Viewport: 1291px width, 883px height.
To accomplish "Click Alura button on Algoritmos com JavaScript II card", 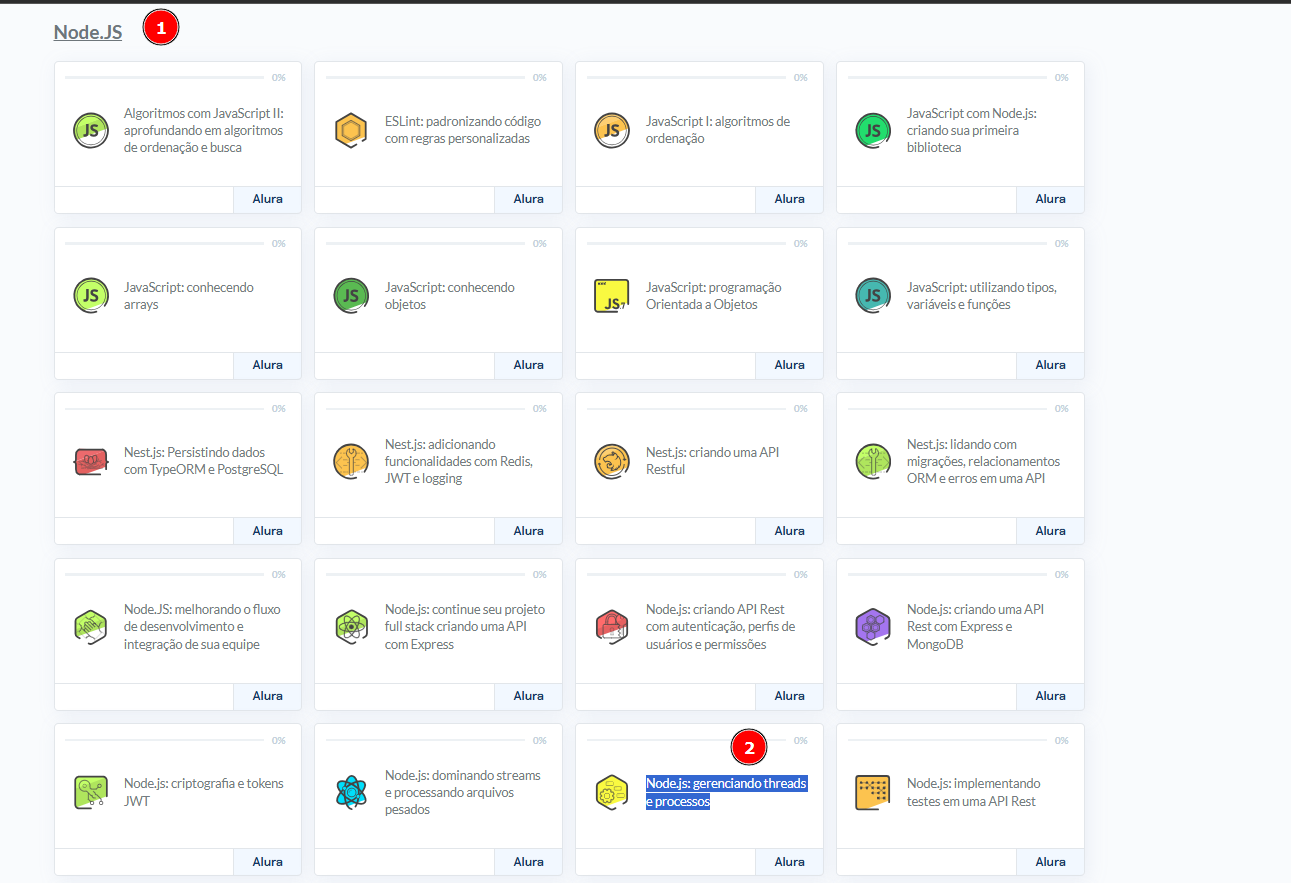I will pos(267,199).
